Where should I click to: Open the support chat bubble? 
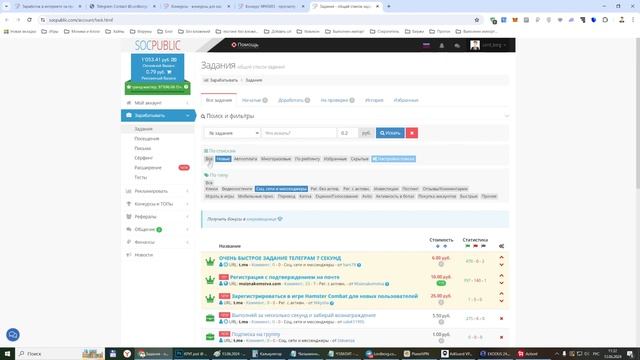click(x=13, y=335)
